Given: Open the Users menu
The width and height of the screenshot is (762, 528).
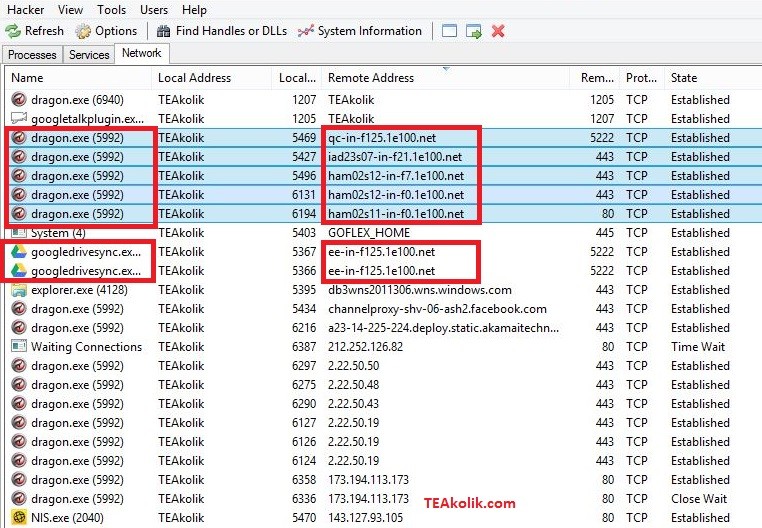Looking at the screenshot, I should [x=154, y=9].
